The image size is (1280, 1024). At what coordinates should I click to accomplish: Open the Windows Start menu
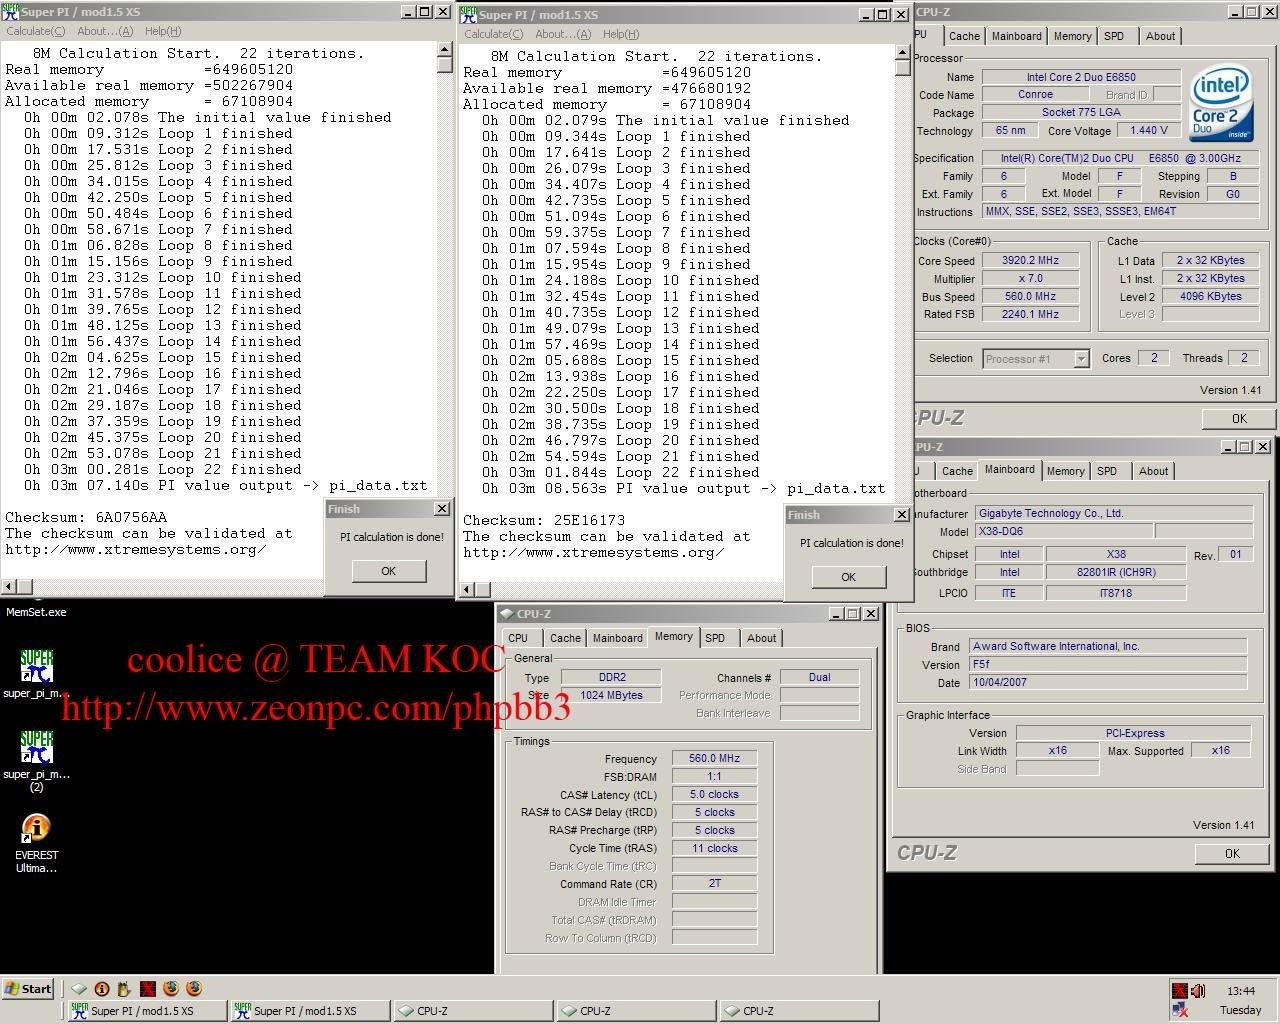[x=28, y=989]
